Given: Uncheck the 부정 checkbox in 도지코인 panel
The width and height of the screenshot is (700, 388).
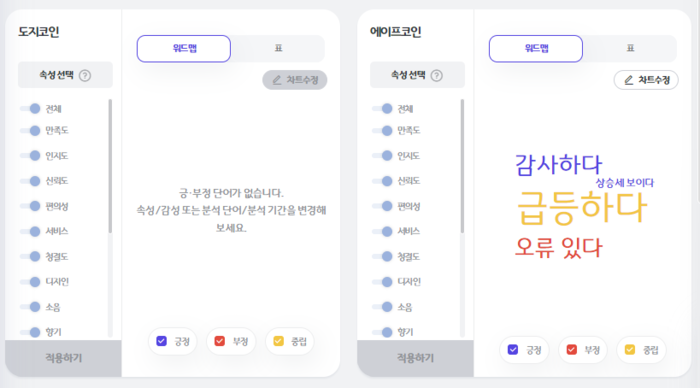Looking at the screenshot, I should point(220,341).
